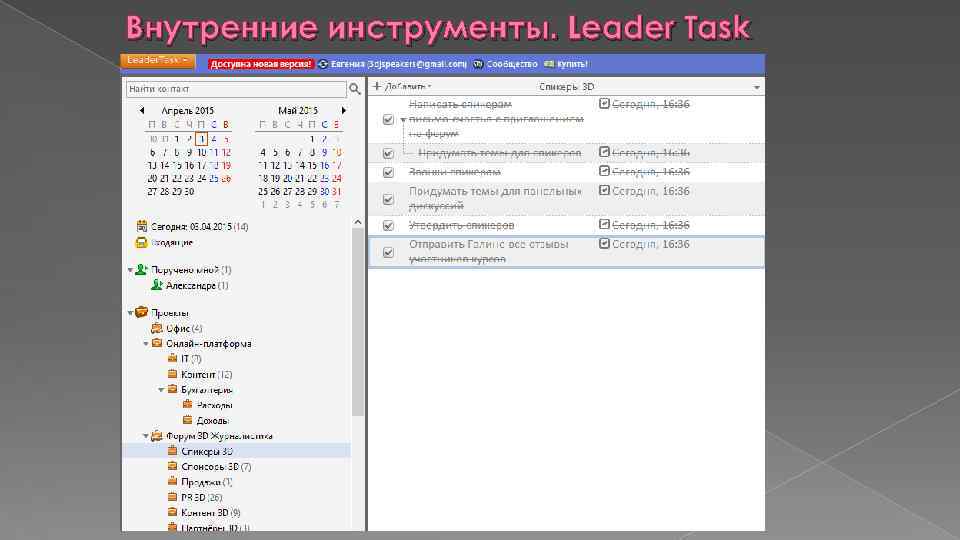Select the Сегодня: 03.04.2015 item
The height and width of the screenshot is (540, 960).
pos(200,227)
